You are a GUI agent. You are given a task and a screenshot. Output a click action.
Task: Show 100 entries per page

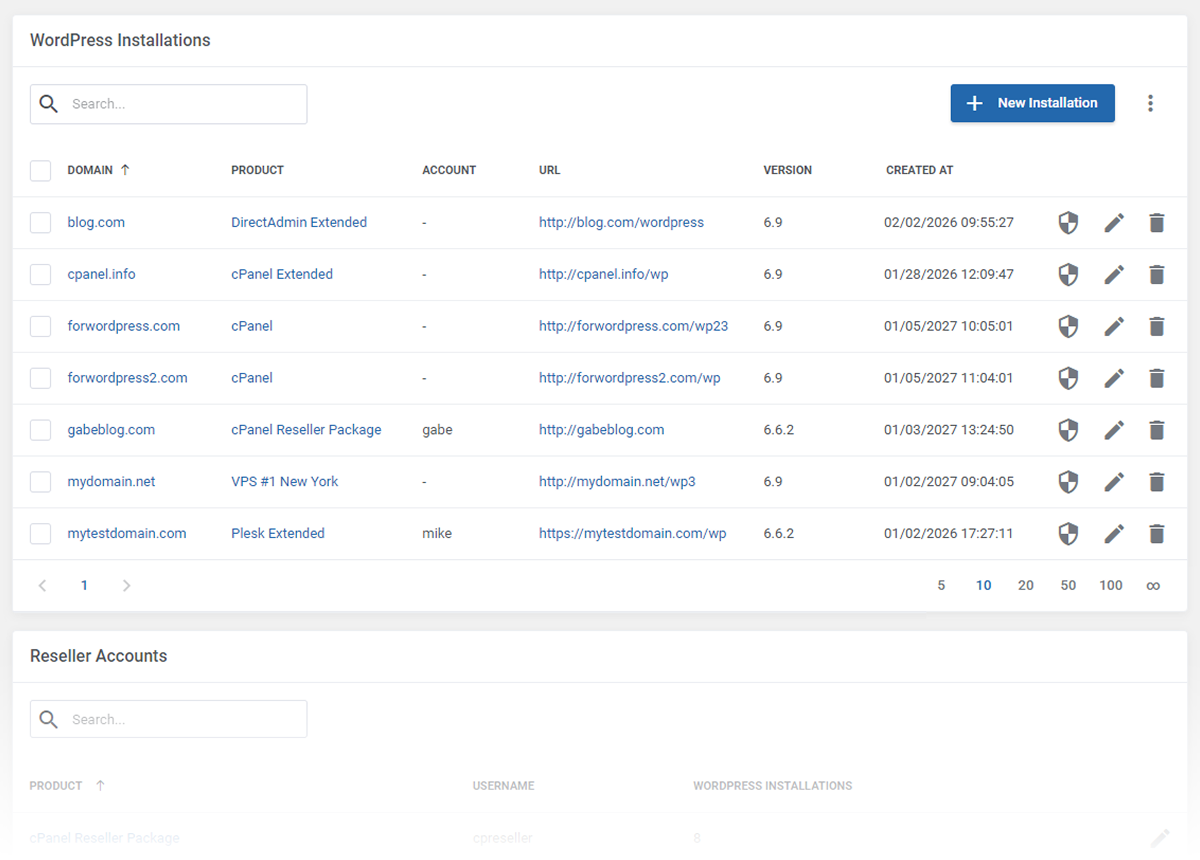(1111, 586)
